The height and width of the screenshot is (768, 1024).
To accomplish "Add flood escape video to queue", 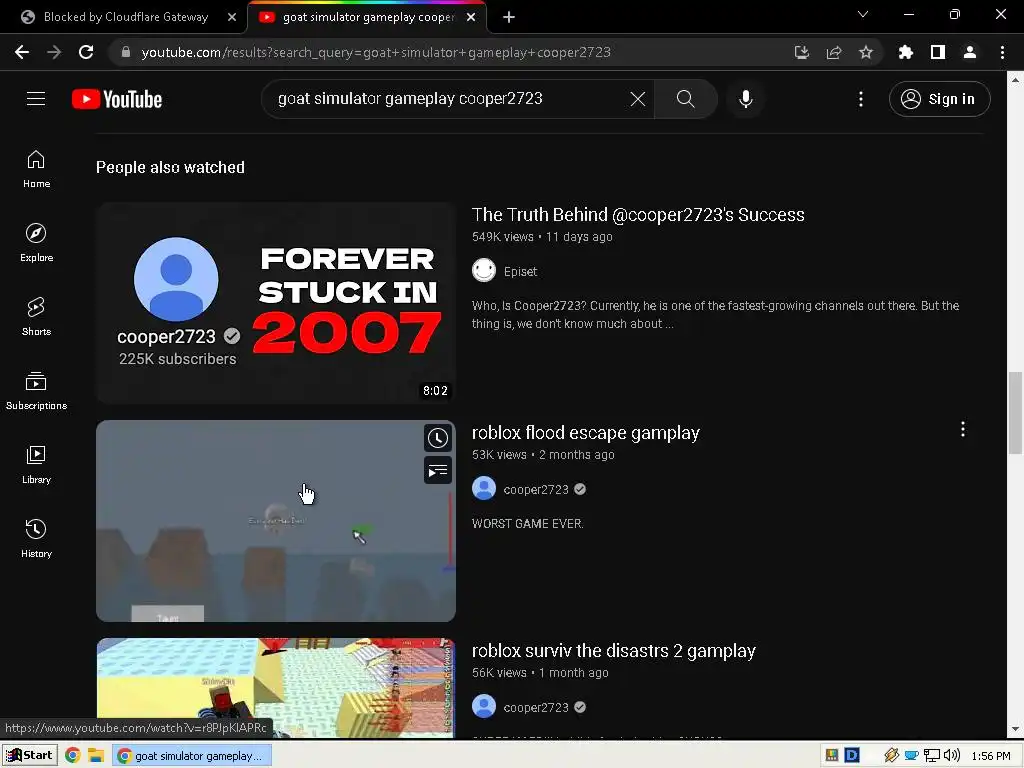I will 438,471.
